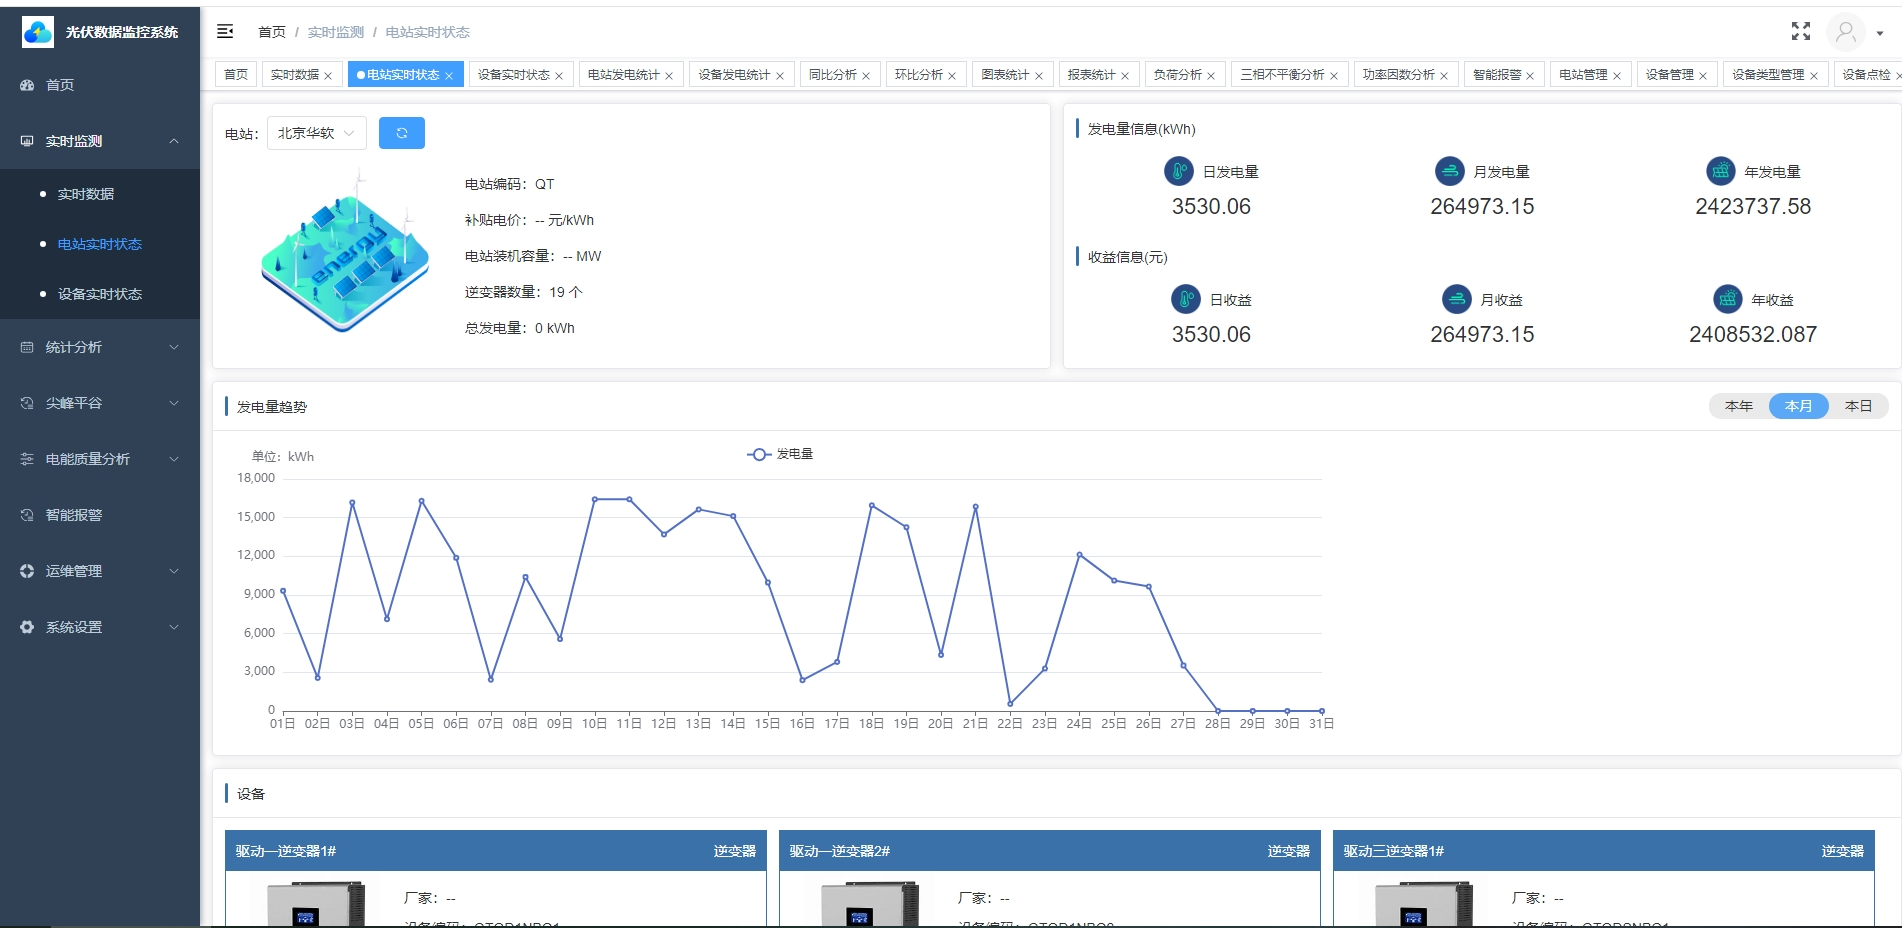Open the user account dropdown arrow
Viewport: 1902px width, 928px height.
pyautogui.click(x=1880, y=33)
